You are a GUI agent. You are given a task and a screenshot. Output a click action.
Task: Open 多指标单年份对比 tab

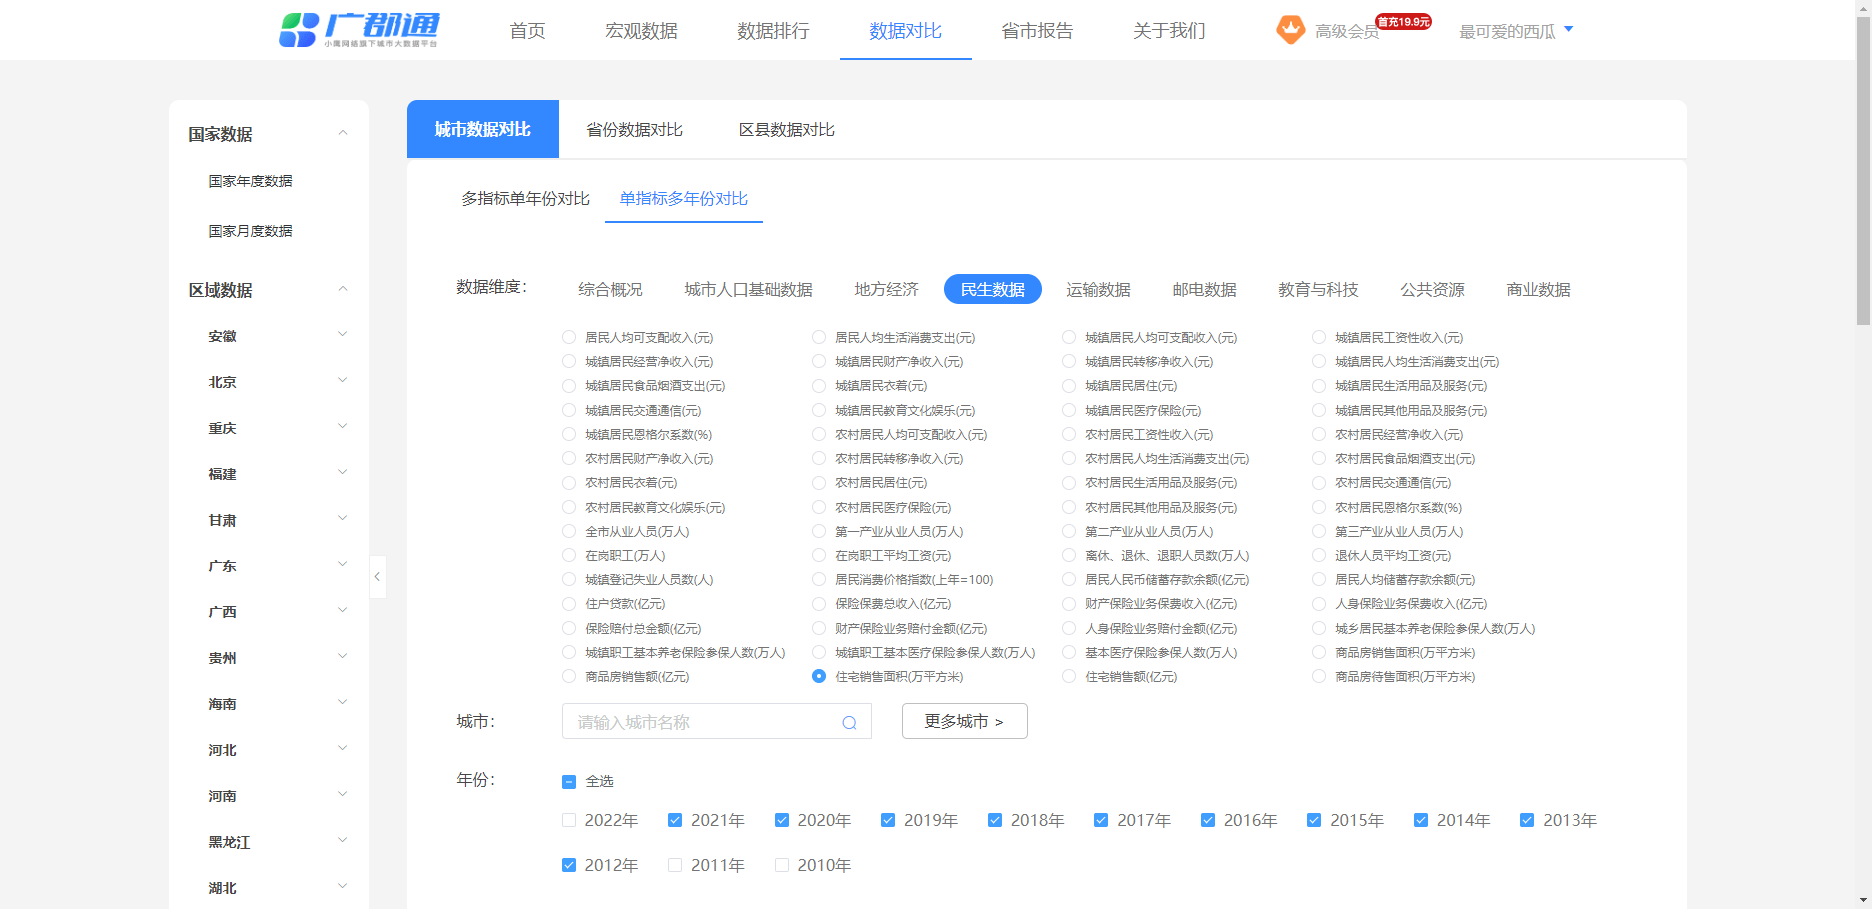click(x=525, y=199)
